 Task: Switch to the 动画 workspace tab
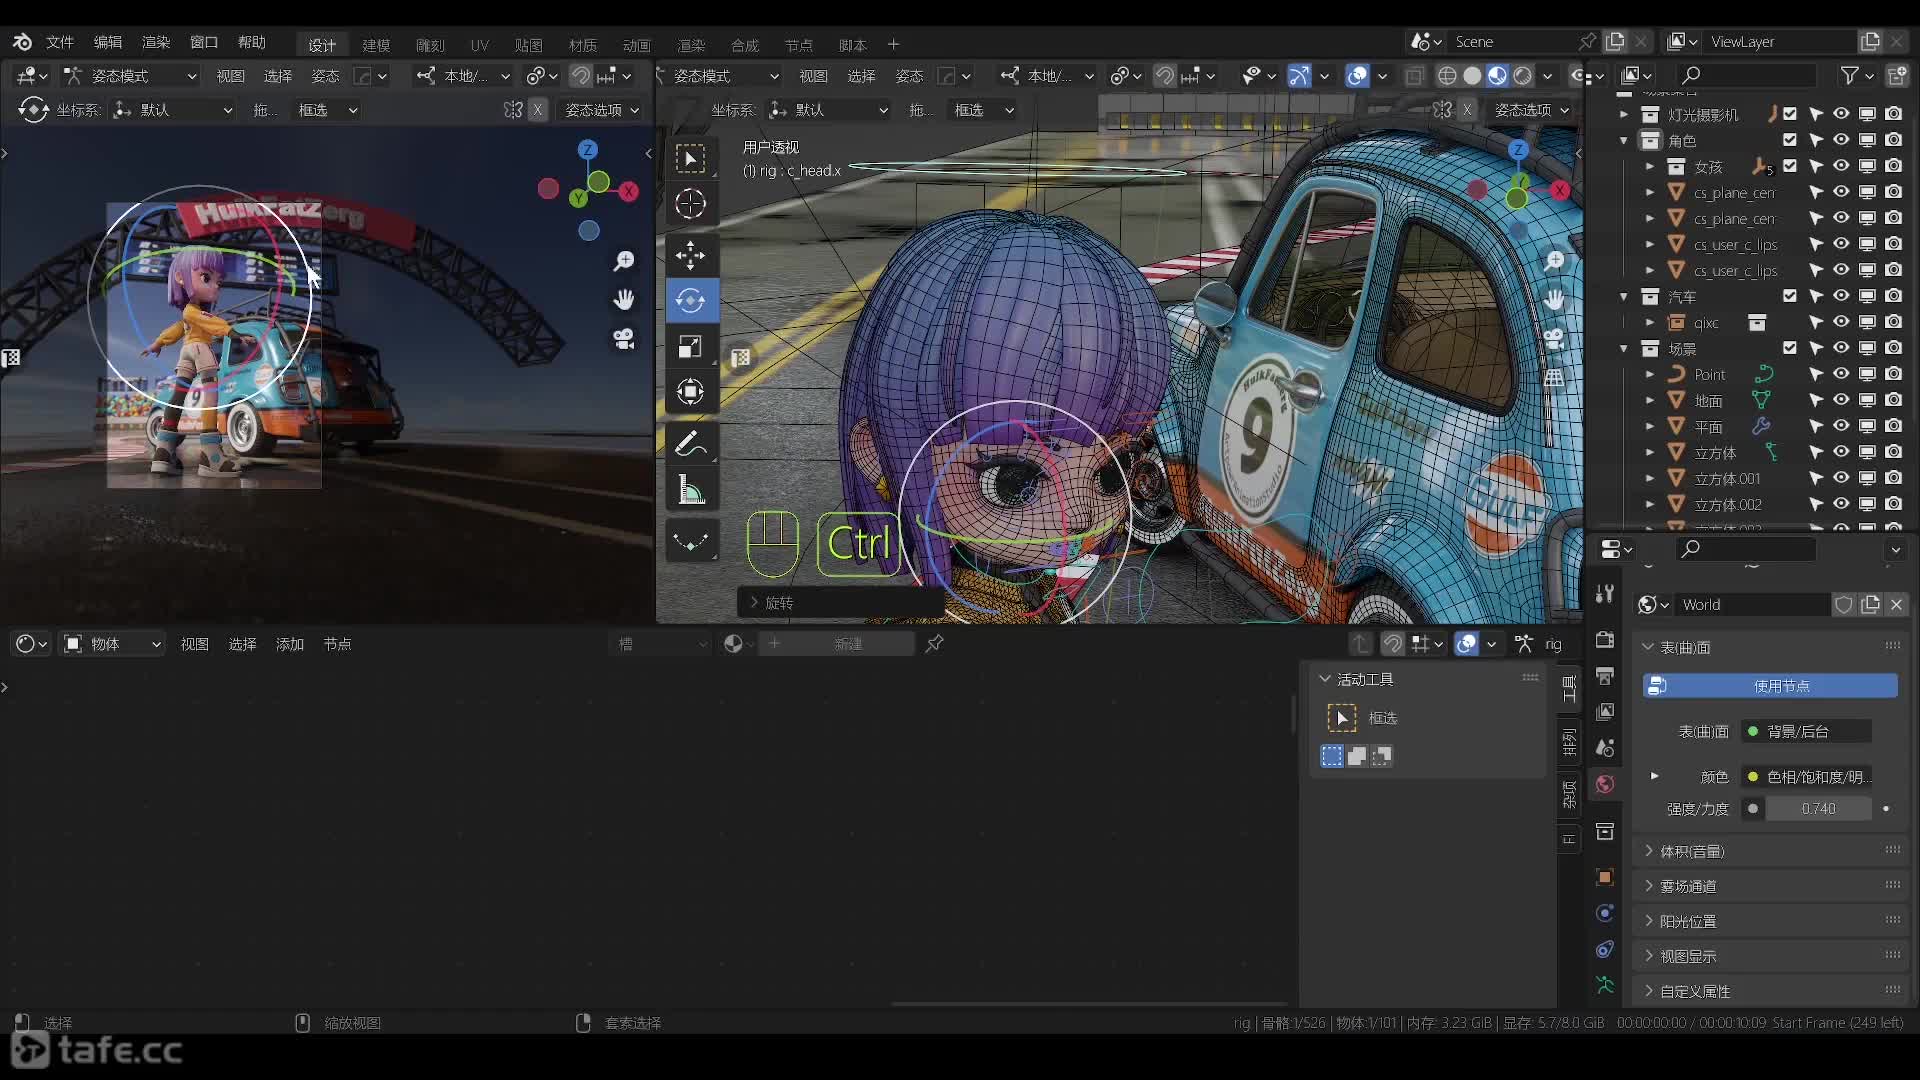click(637, 45)
